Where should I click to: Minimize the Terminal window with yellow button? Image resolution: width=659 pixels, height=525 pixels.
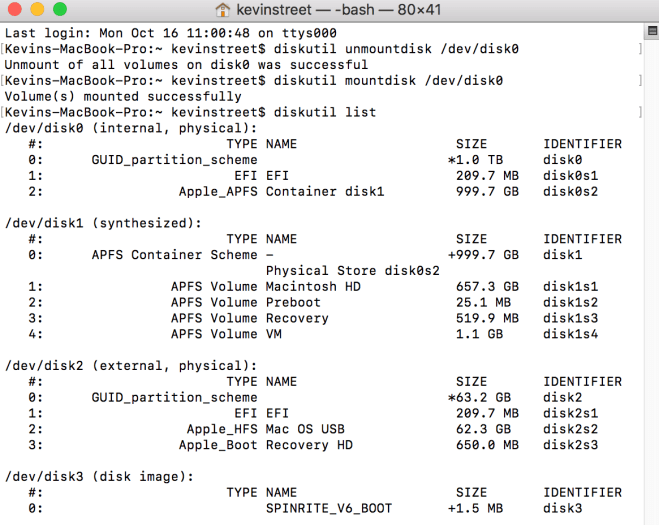pos(37,10)
